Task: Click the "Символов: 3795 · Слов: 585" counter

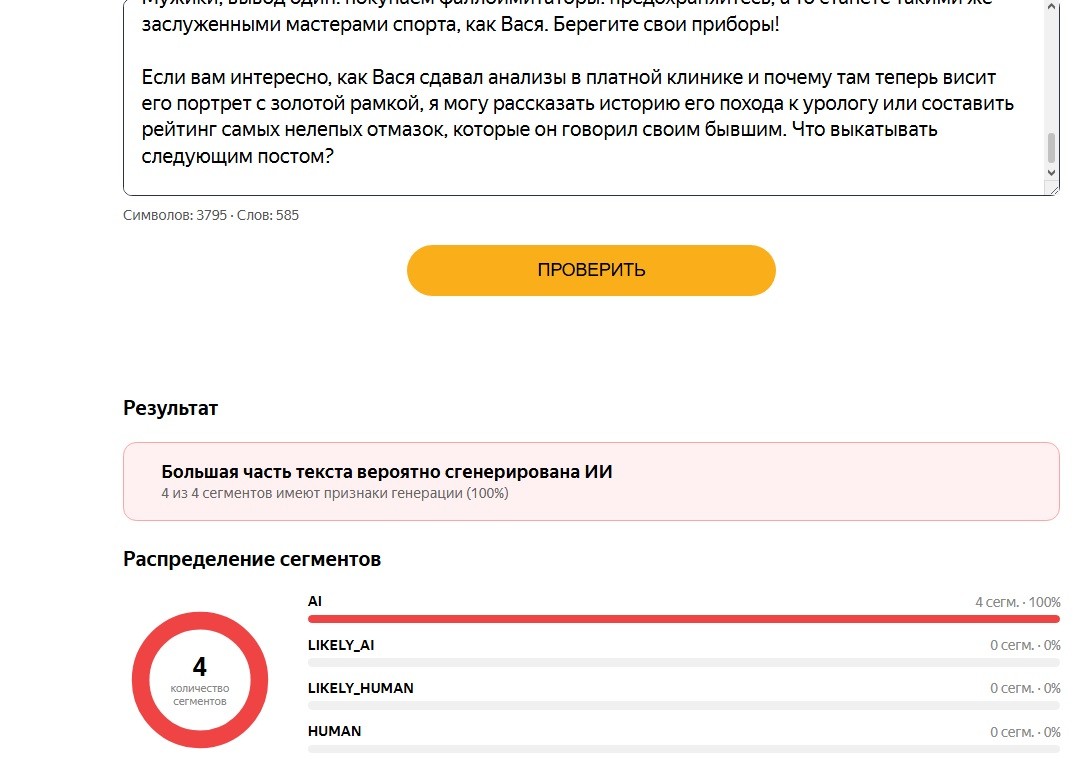Action: click(x=211, y=215)
